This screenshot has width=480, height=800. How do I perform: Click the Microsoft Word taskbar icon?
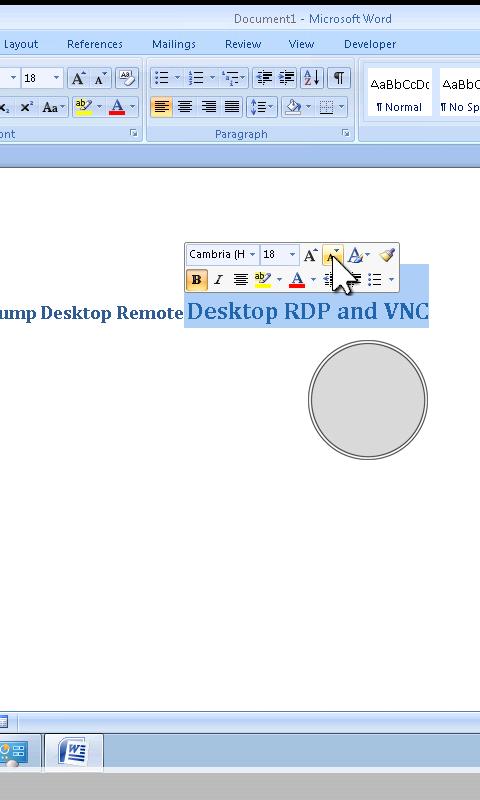click(x=74, y=752)
